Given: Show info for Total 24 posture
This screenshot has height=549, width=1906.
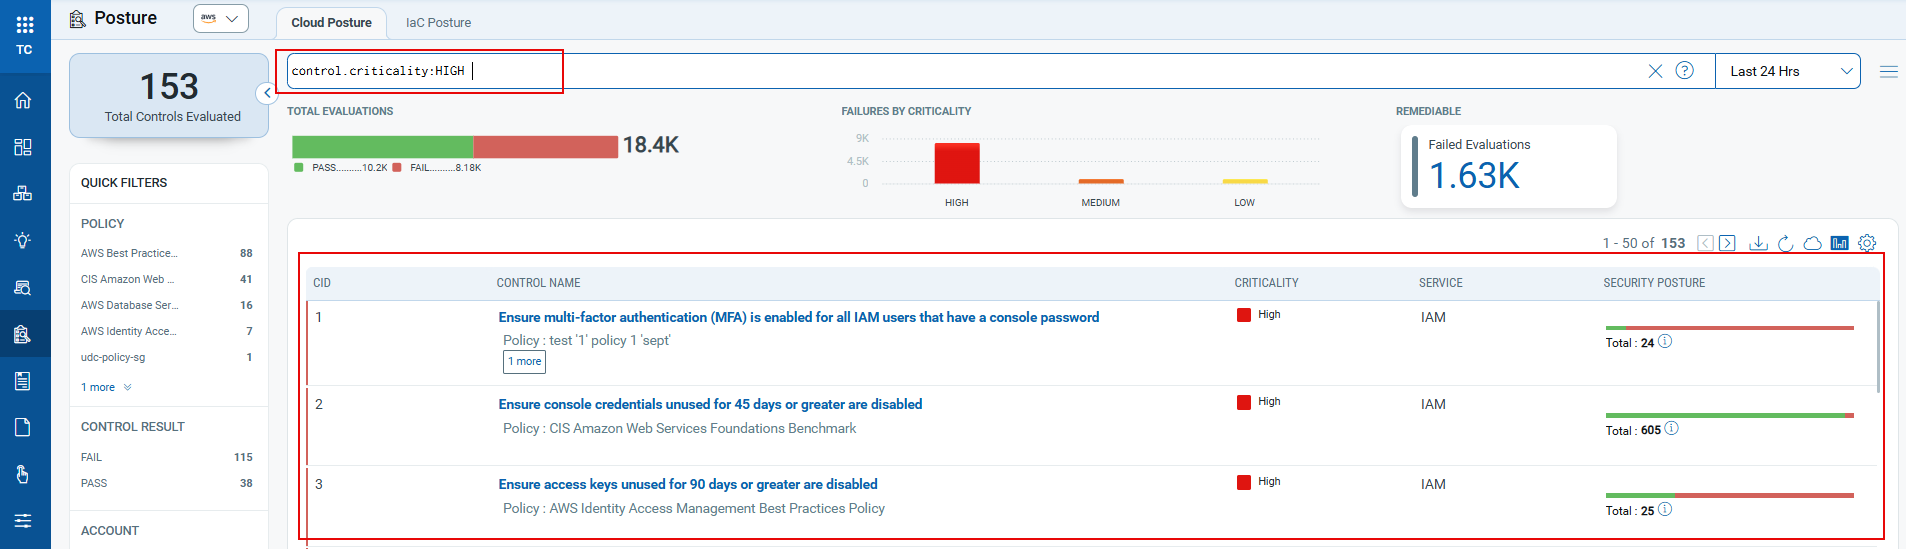Looking at the screenshot, I should pos(1665,341).
